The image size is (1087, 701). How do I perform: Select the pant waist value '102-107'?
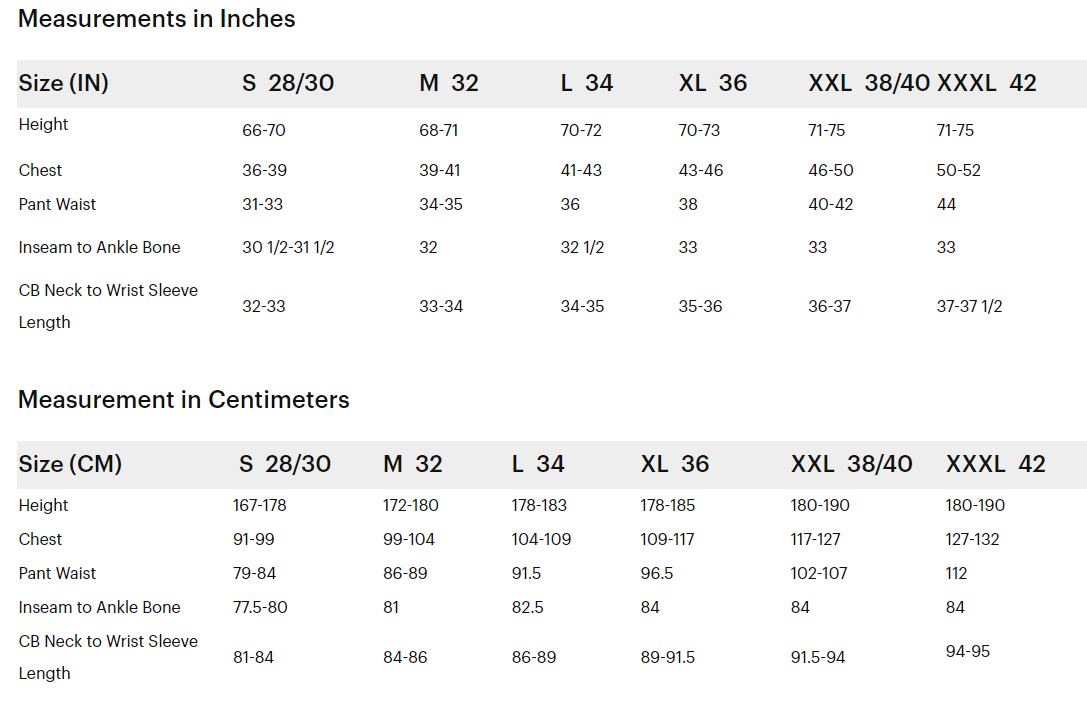[x=819, y=573]
